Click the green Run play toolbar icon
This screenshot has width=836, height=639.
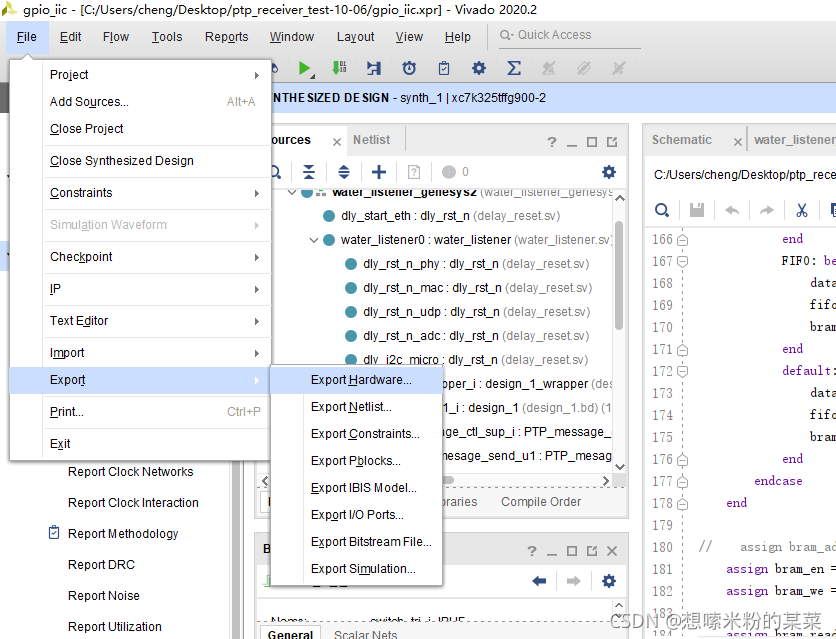[305, 68]
